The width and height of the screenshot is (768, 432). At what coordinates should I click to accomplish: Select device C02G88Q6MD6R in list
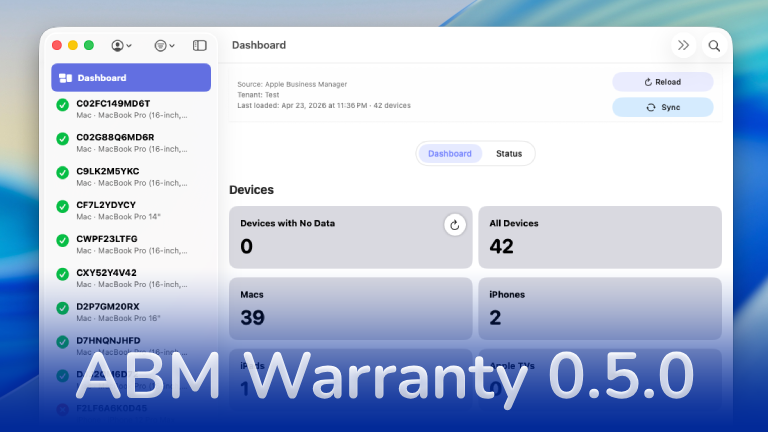point(130,141)
